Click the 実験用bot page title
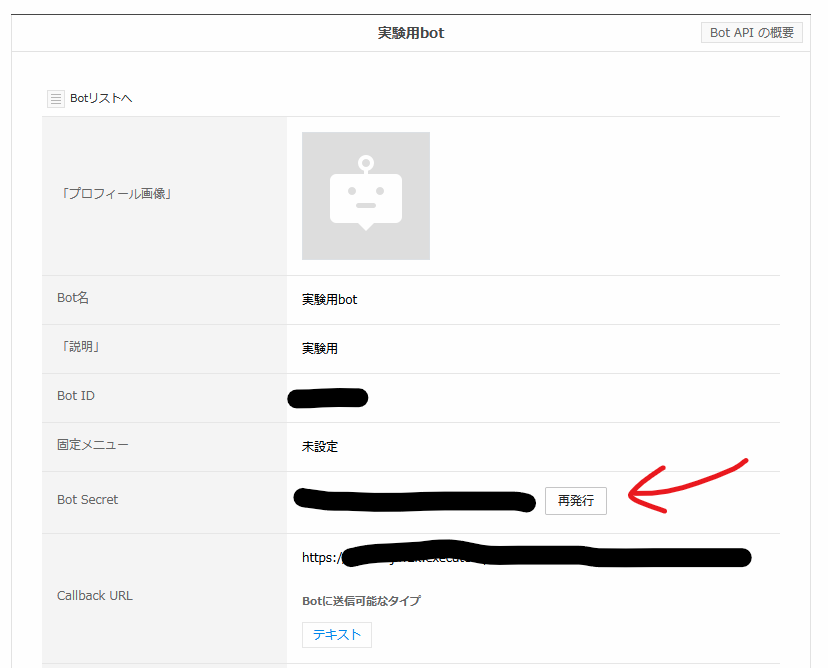Viewport: 828px width, 668px height. pyautogui.click(x=411, y=33)
